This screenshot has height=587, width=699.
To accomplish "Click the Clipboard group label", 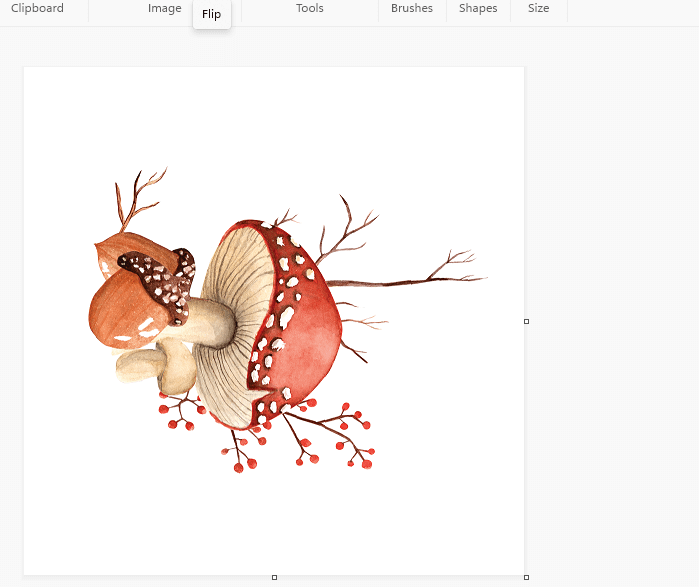I will click(x=37, y=8).
